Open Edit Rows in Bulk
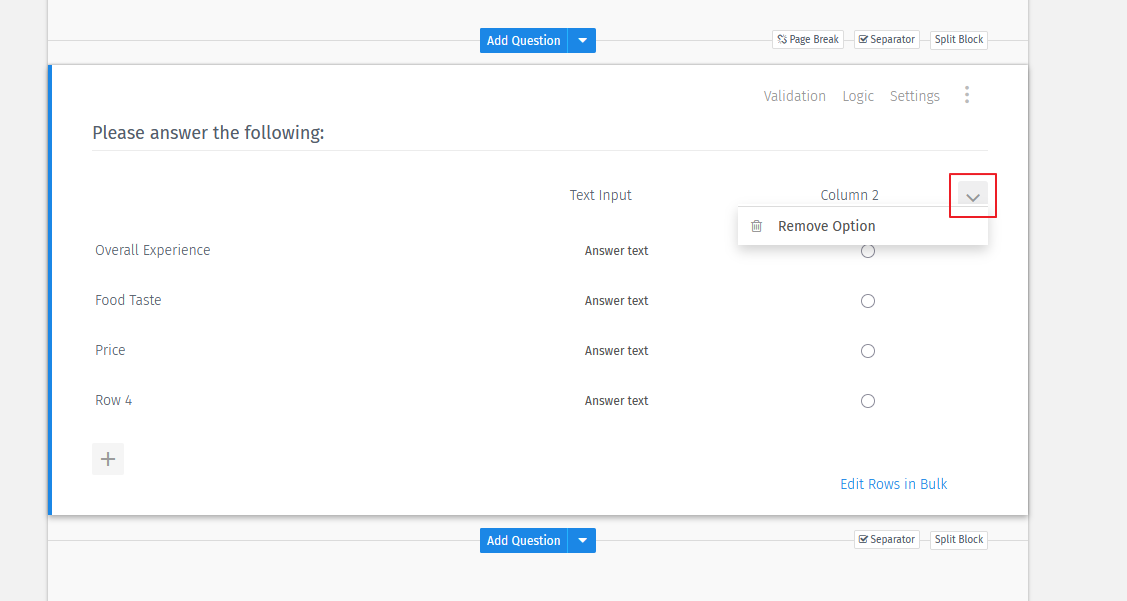Viewport: 1127px width, 601px height. coord(893,484)
